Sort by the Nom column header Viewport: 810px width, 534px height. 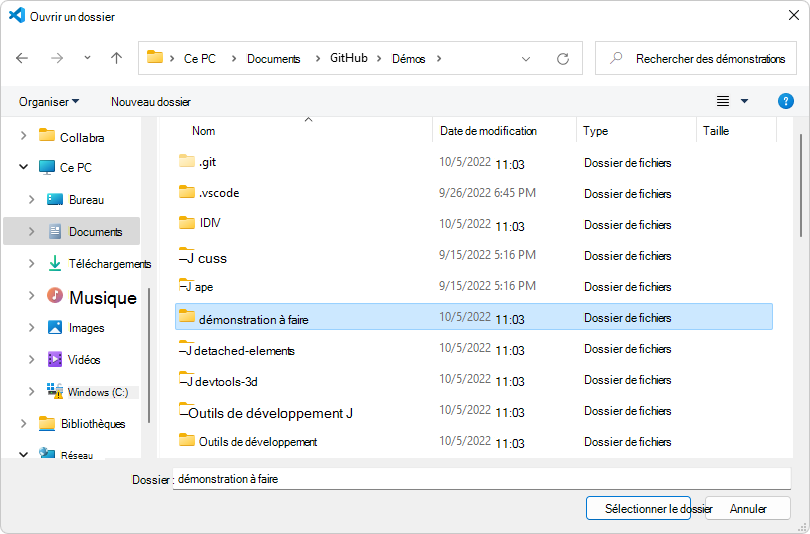[204, 131]
